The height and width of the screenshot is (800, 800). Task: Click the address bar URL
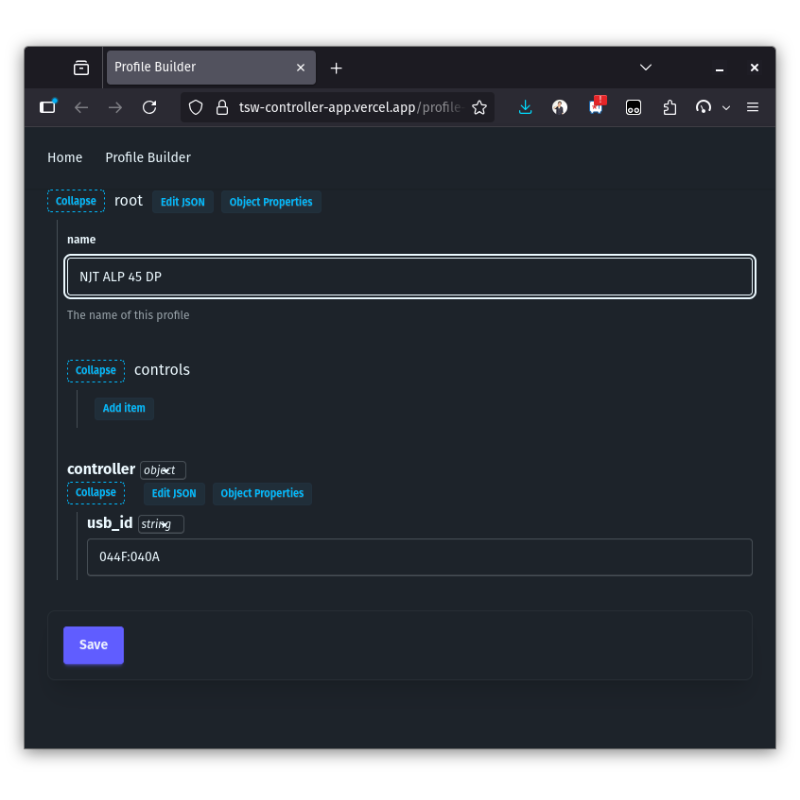(350, 107)
